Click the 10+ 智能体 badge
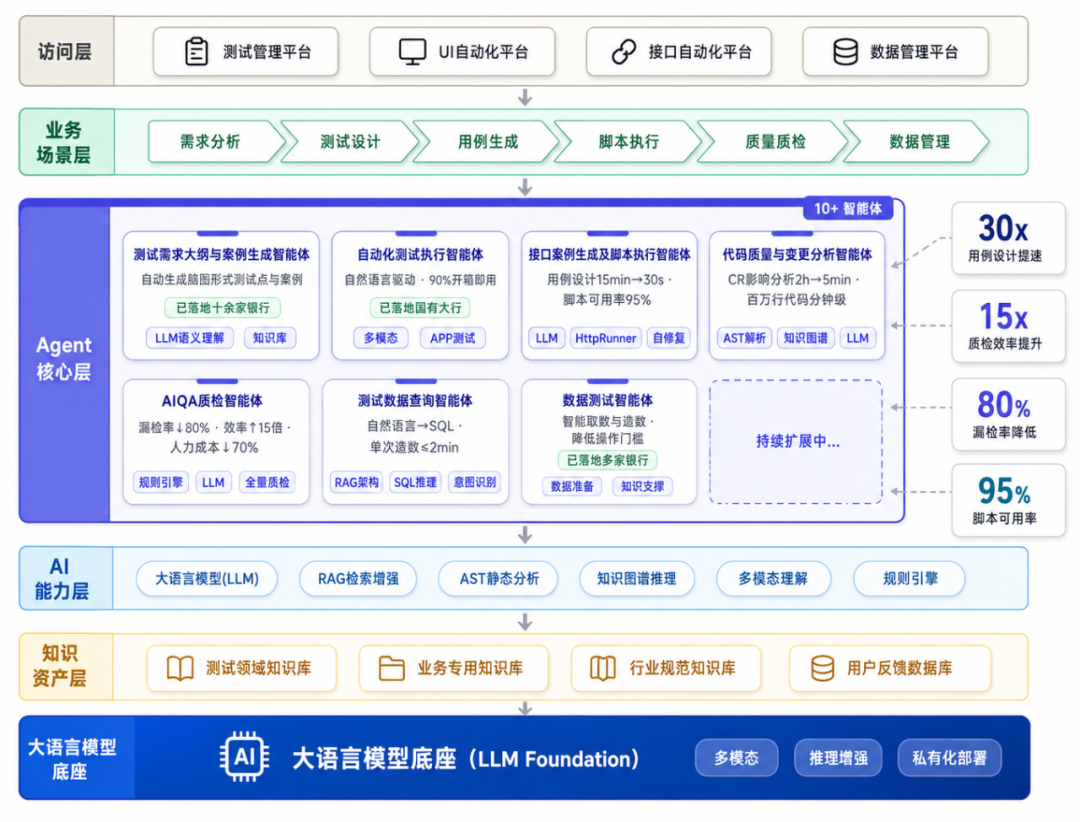The height and width of the screenshot is (822, 1080). (848, 209)
